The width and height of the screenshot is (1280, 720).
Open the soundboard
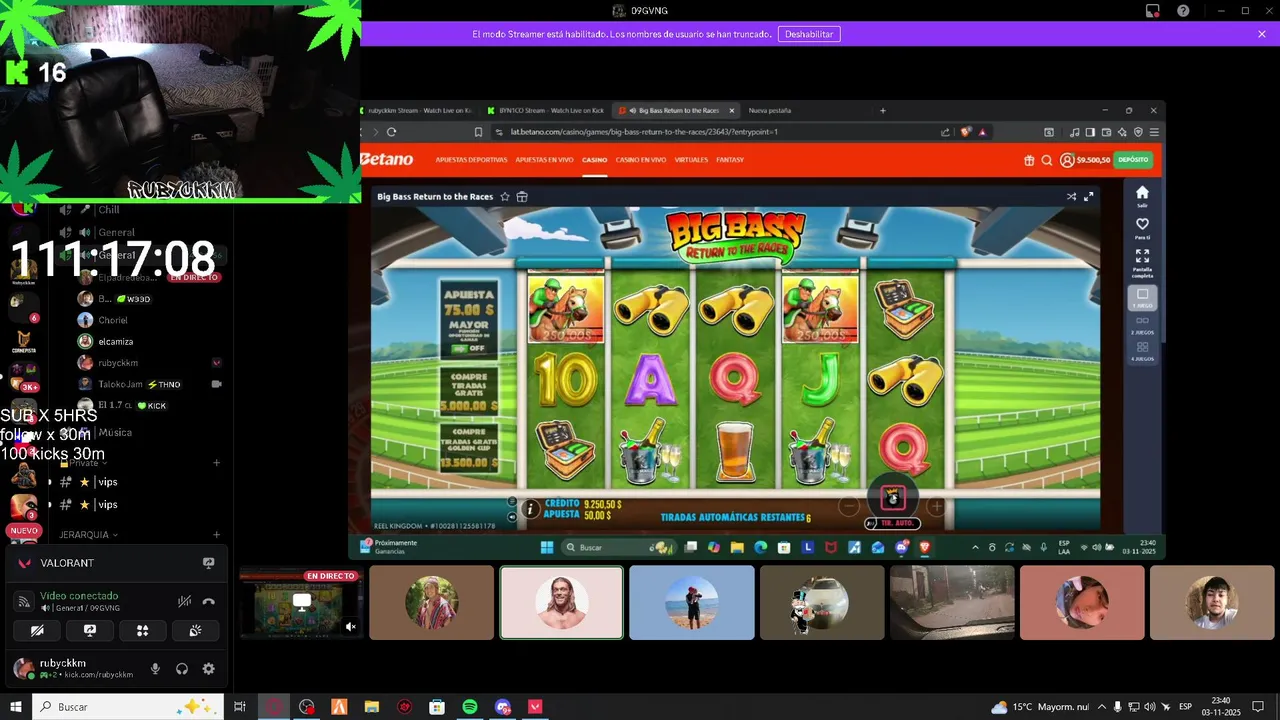(x=195, y=630)
